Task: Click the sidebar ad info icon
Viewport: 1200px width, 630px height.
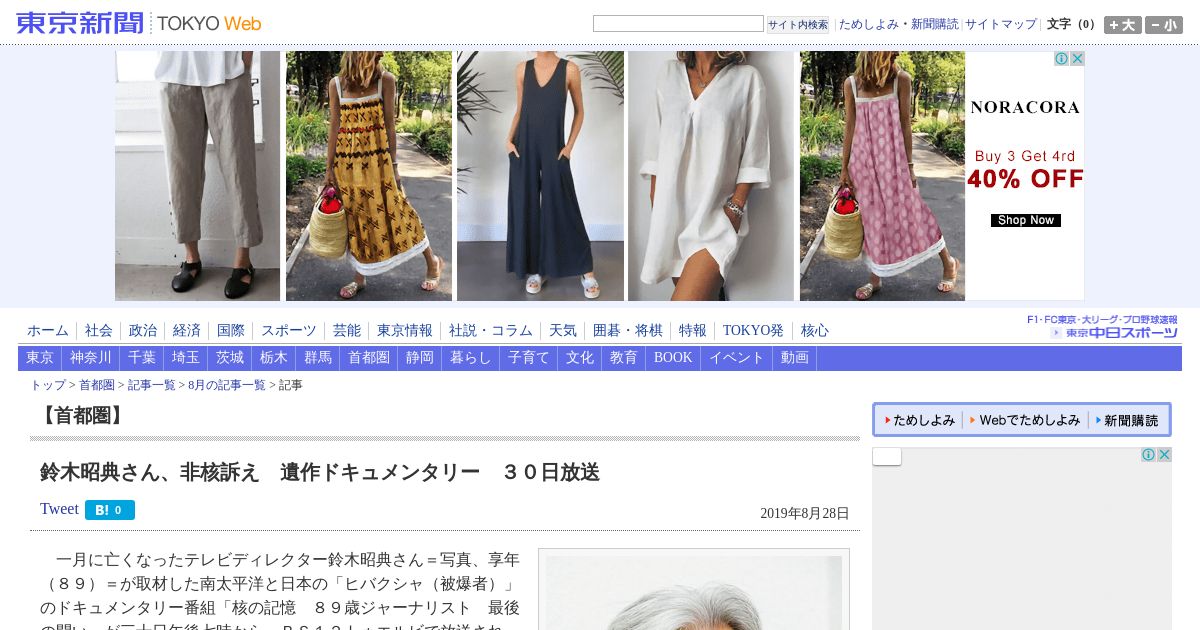Action: pyautogui.click(x=1149, y=455)
